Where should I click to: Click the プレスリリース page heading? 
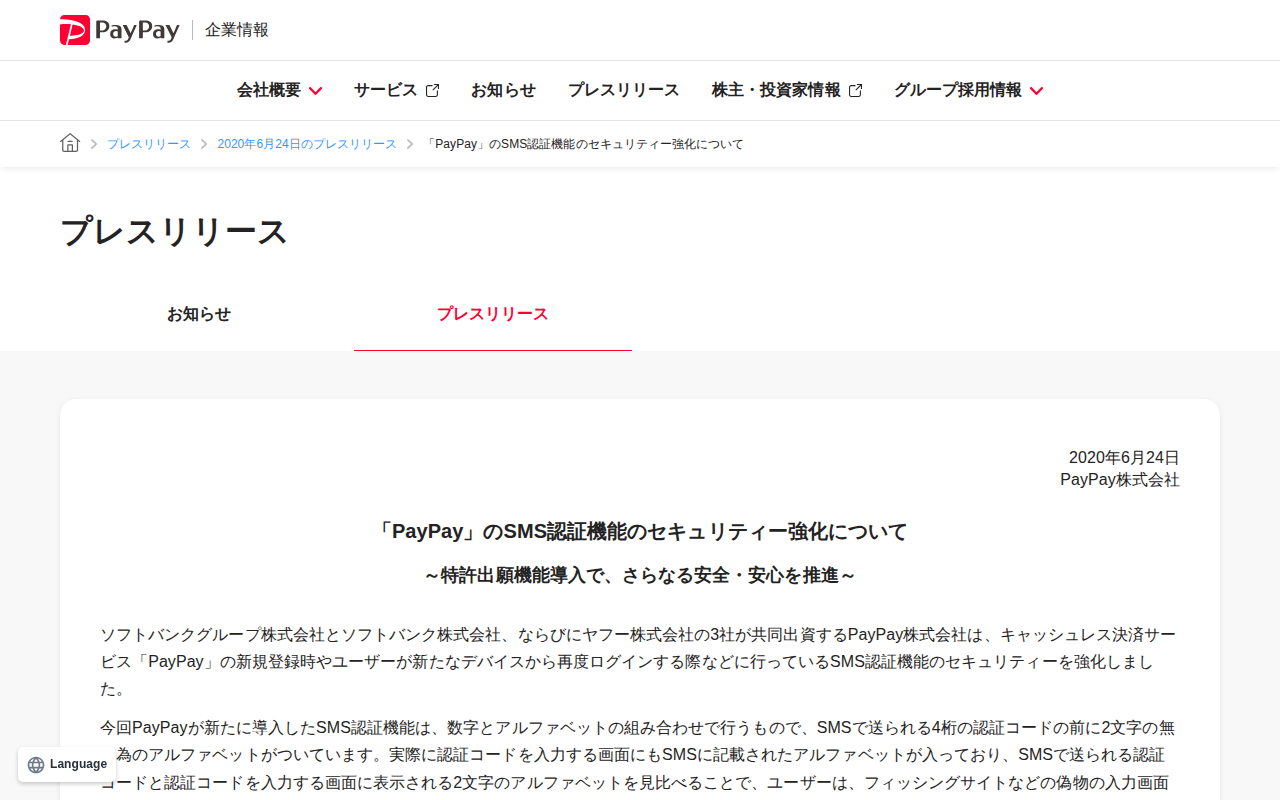(x=174, y=231)
